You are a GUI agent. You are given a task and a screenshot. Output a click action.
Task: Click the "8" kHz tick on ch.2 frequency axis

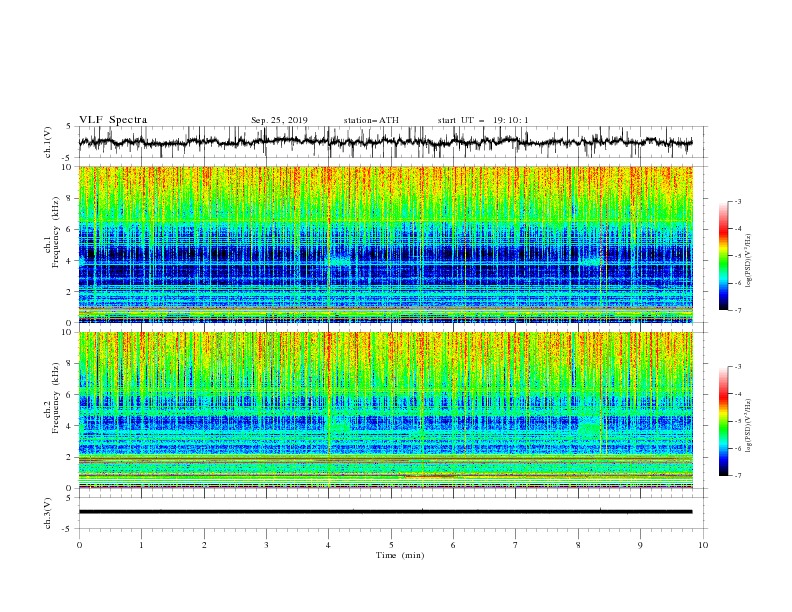pyautogui.click(x=70, y=364)
